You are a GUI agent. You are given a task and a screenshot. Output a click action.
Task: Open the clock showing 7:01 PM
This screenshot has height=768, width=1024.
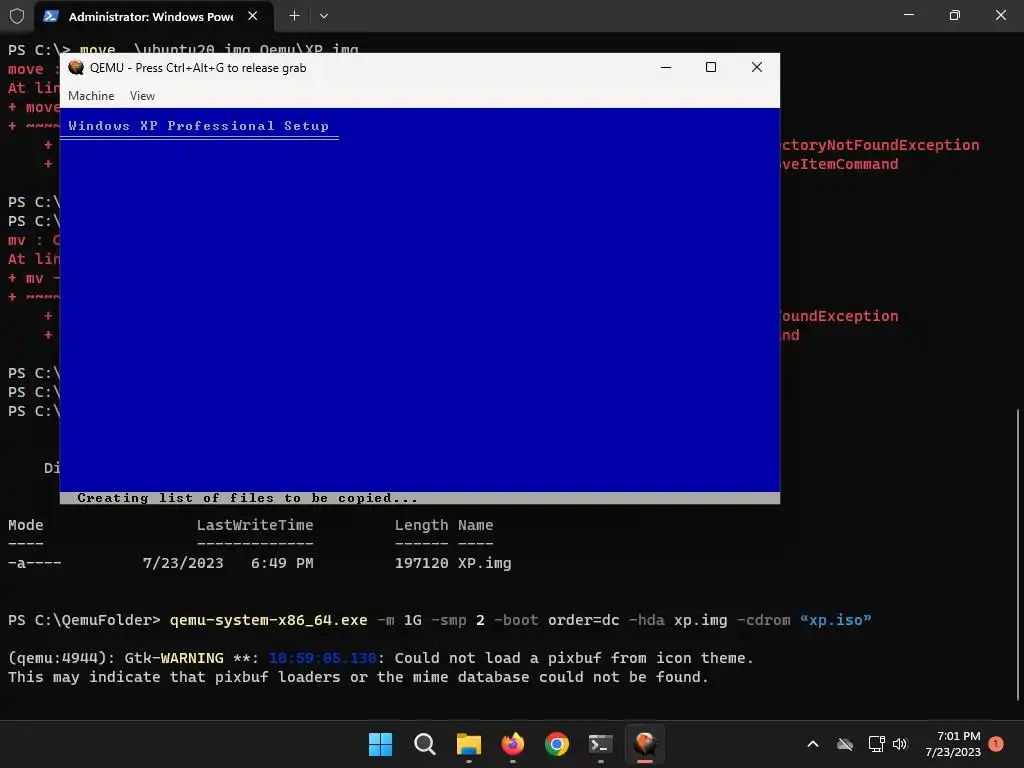coord(953,744)
